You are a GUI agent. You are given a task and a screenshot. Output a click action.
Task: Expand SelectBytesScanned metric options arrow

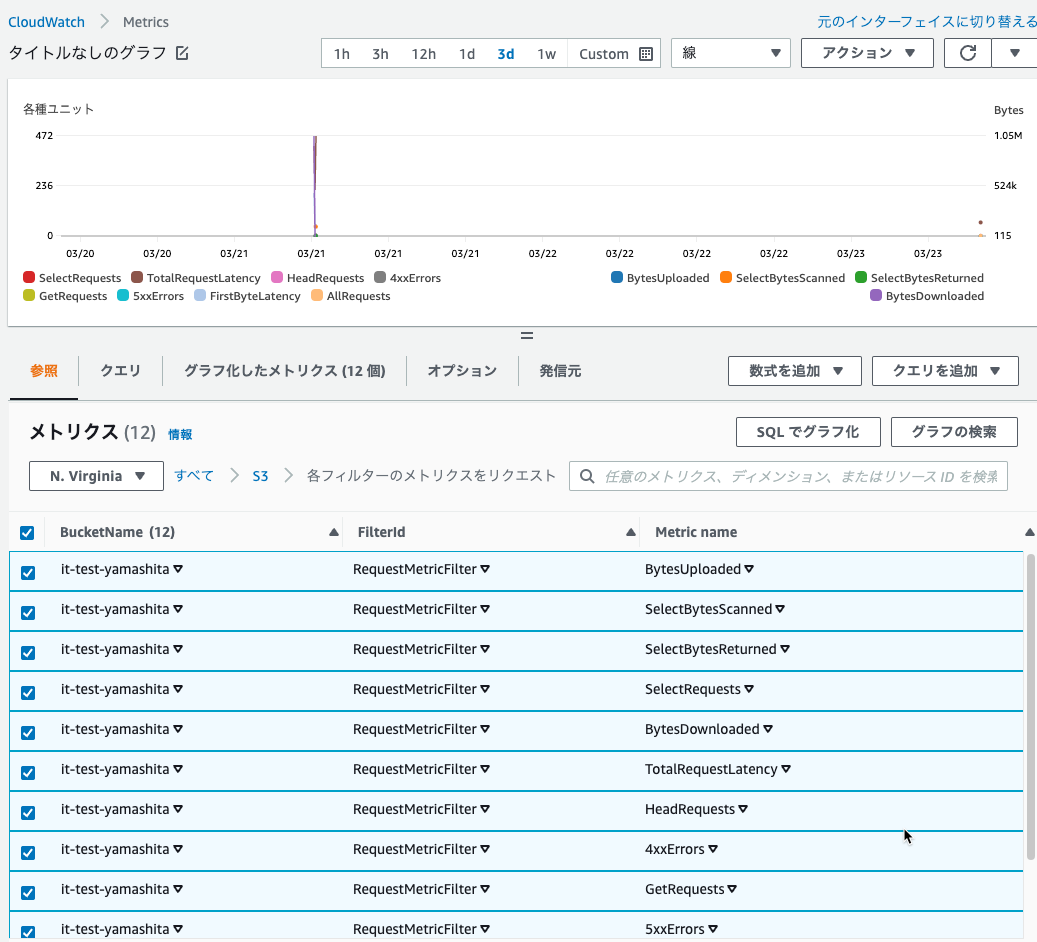(x=780, y=609)
